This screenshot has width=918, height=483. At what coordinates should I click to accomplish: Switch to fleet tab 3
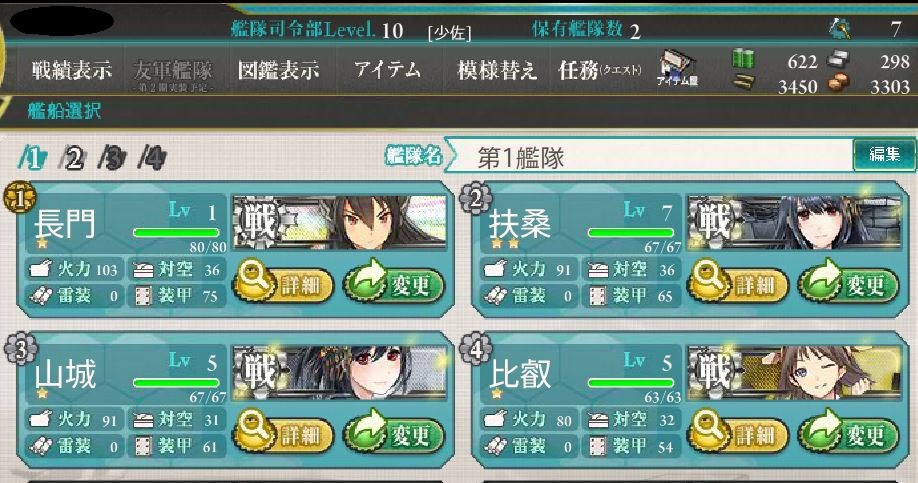(112, 158)
